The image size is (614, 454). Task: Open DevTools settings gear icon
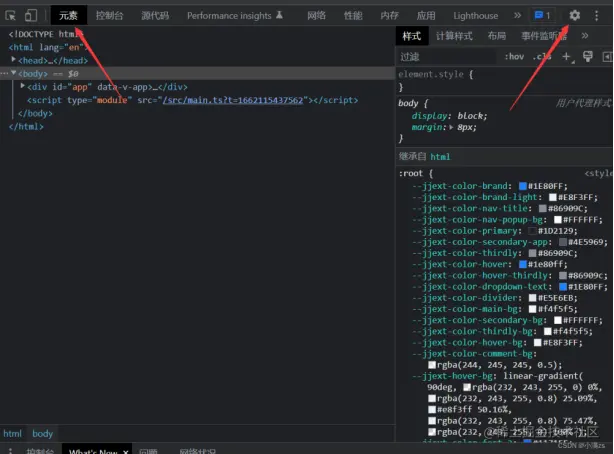[574, 16]
